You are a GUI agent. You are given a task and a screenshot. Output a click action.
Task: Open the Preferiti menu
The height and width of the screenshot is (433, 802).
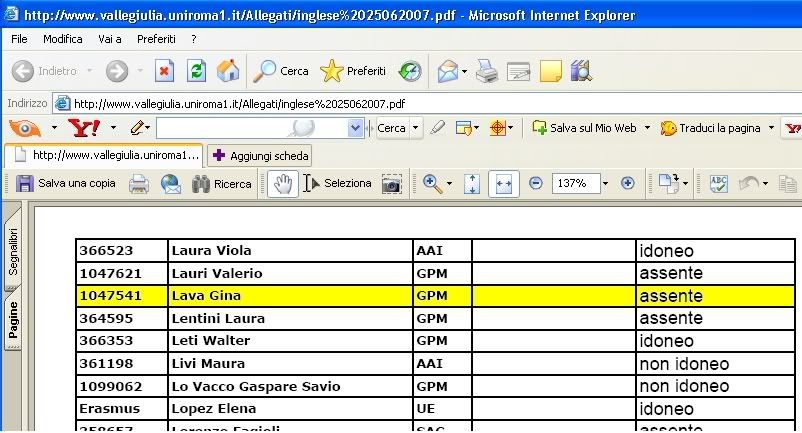tap(155, 39)
